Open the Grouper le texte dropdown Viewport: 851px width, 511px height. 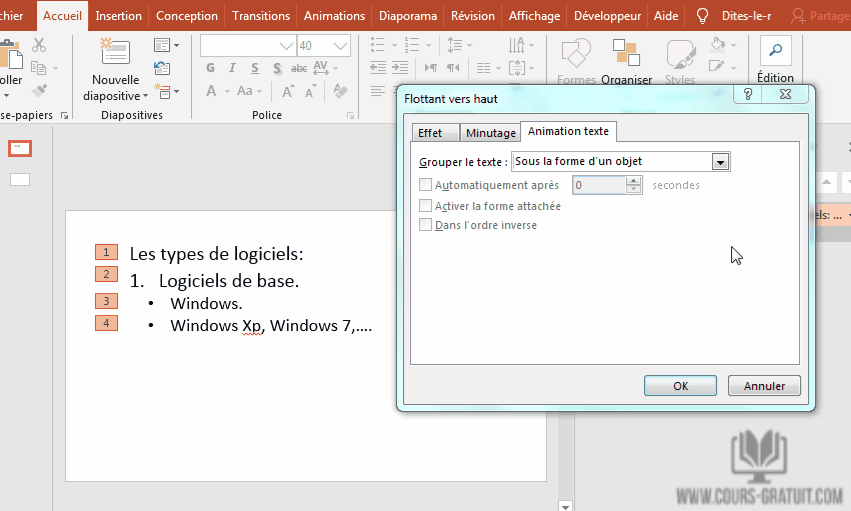click(720, 162)
